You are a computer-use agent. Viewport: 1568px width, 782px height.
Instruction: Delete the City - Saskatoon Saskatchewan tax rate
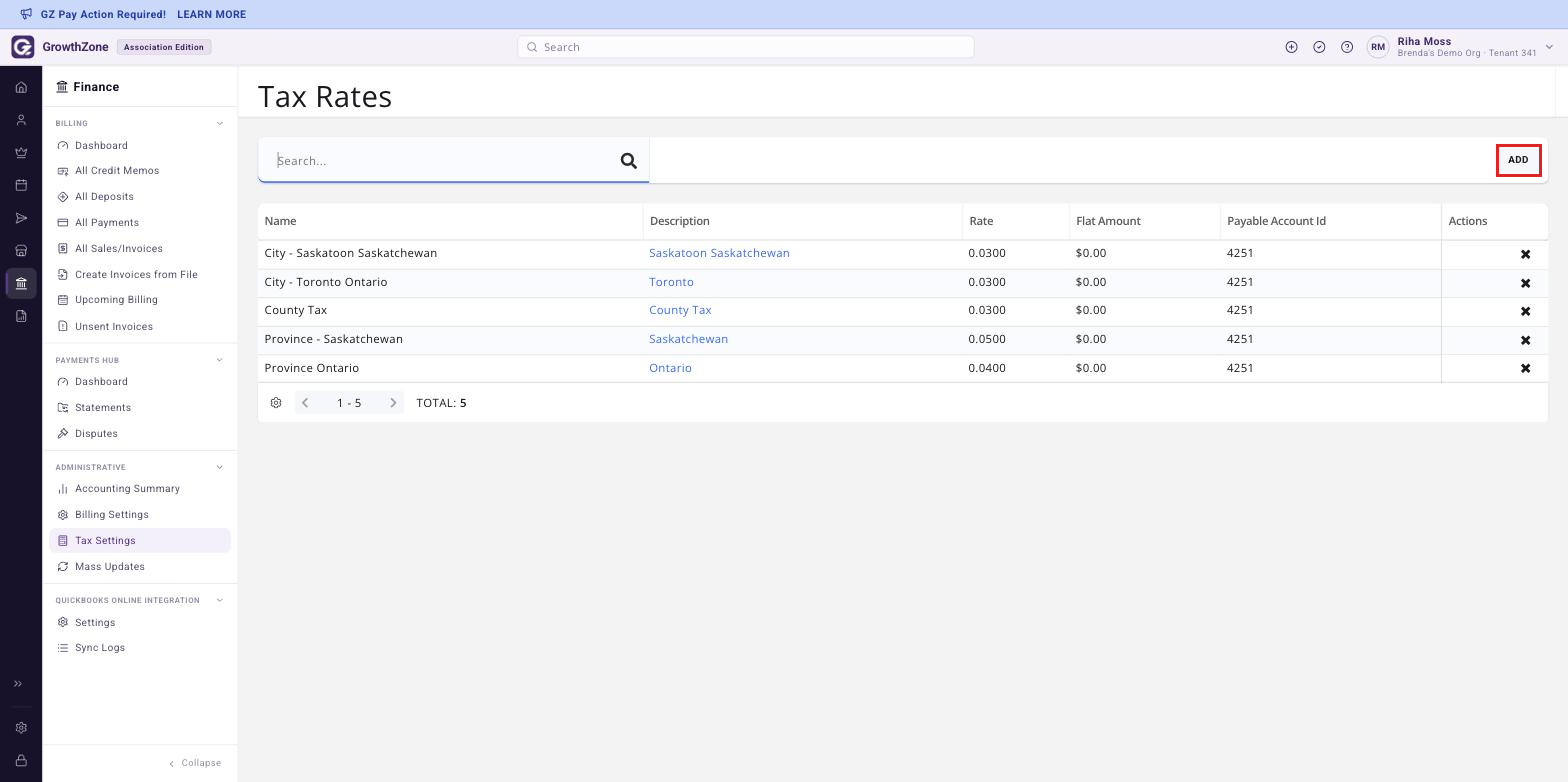click(x=1525, y=254)
